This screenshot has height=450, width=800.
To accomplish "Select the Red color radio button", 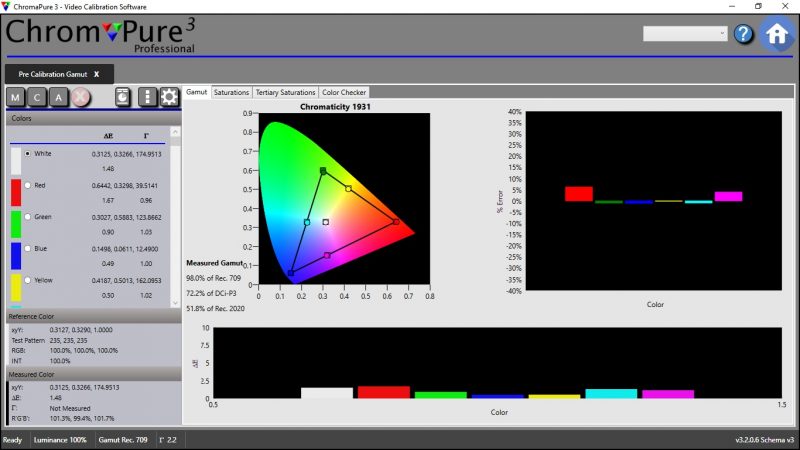I will click(x=28, y=185).
